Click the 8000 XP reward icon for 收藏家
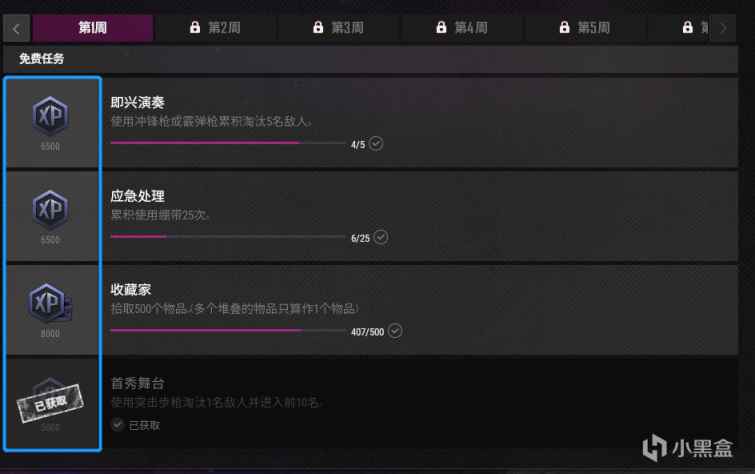 coord(50,303)
